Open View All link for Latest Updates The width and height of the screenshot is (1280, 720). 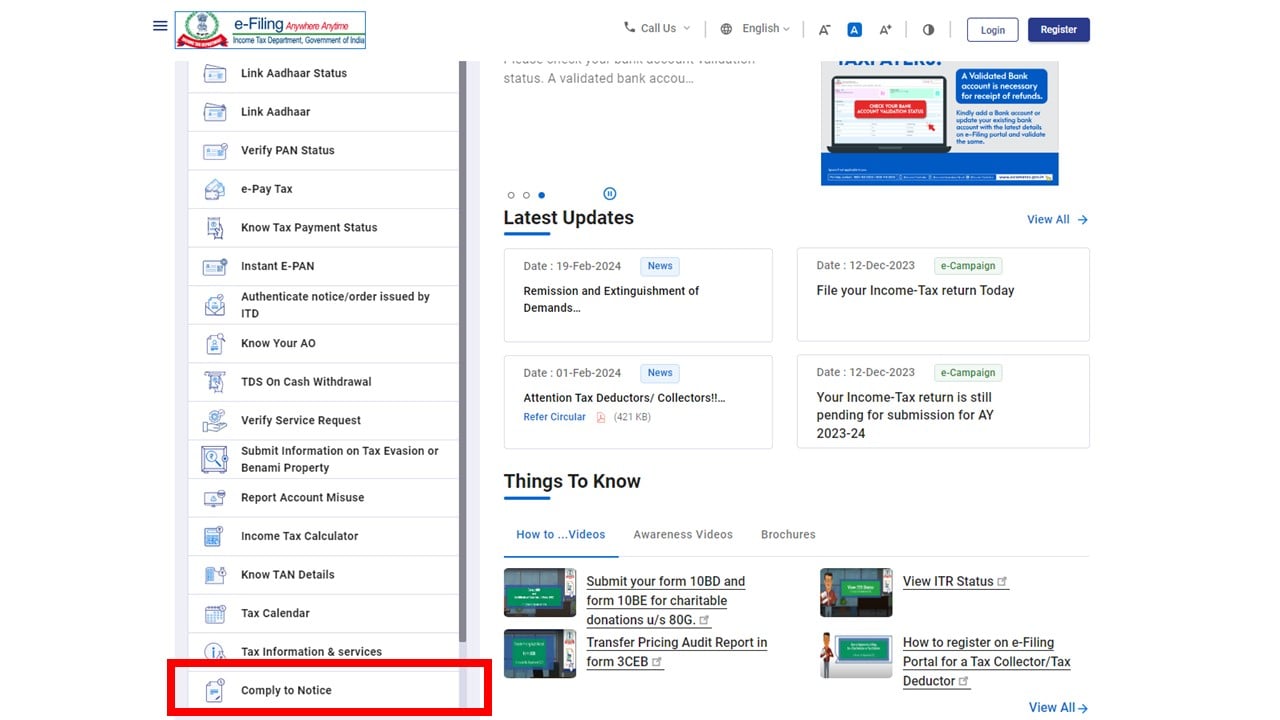click(x=1057, y=219)
